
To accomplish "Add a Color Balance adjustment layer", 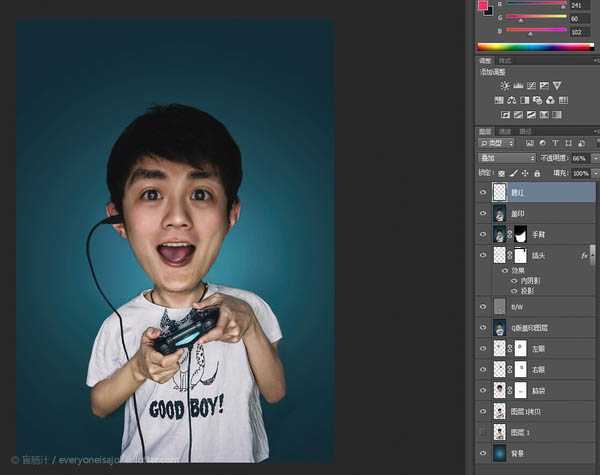I will point(512,100).
